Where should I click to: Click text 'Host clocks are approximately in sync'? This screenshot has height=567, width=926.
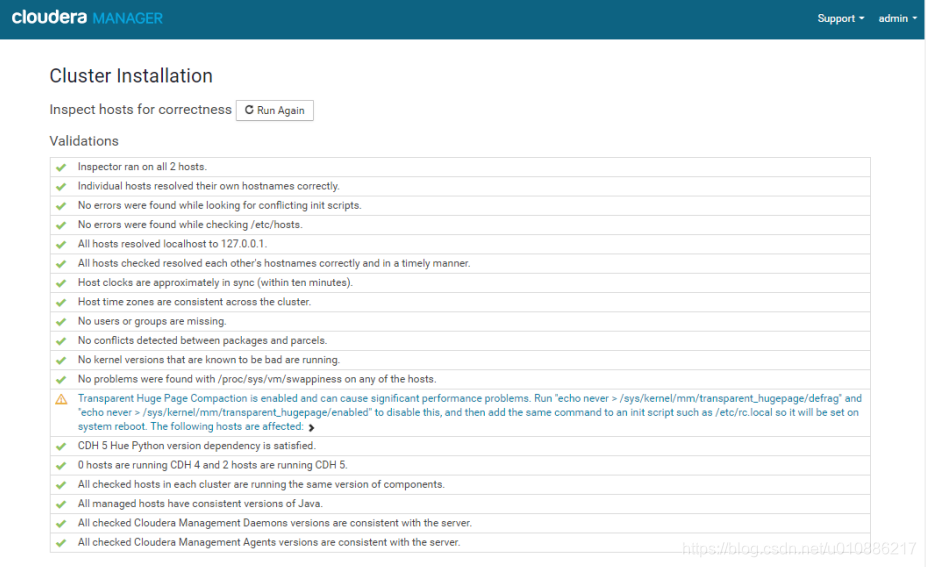(x=215, y=282)
